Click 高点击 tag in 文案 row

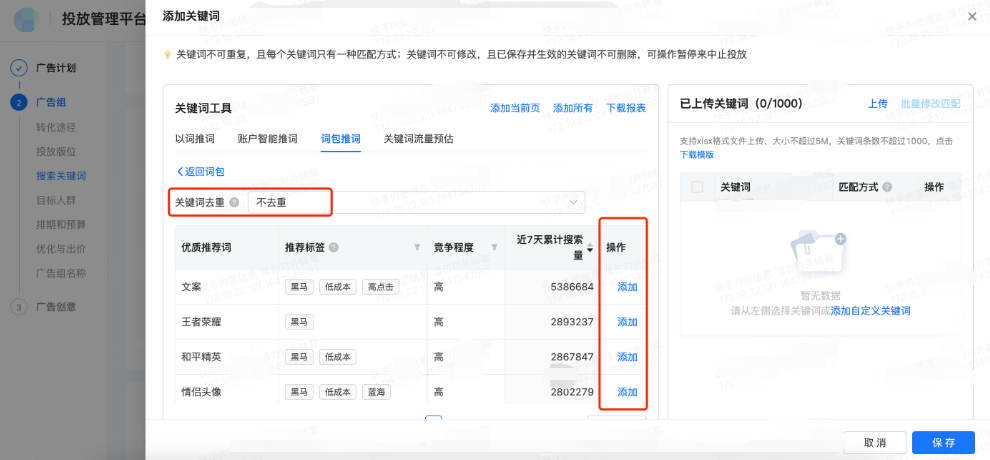(381, 287)
